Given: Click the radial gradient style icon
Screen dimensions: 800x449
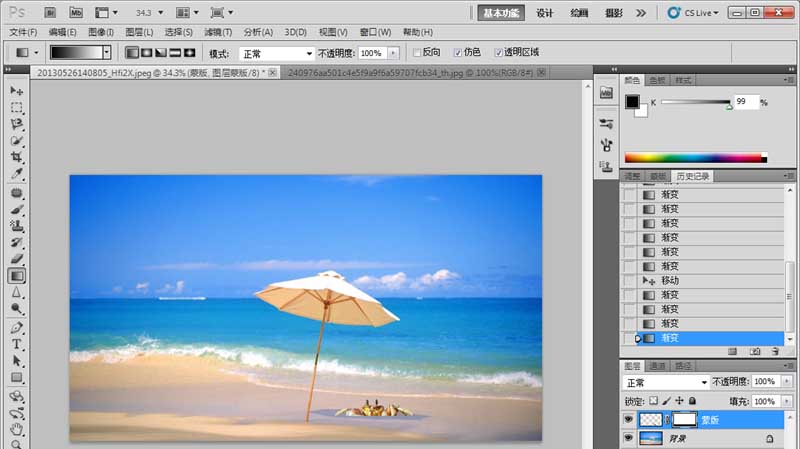Looking at the screenshot, I should [x=146, y=53].
